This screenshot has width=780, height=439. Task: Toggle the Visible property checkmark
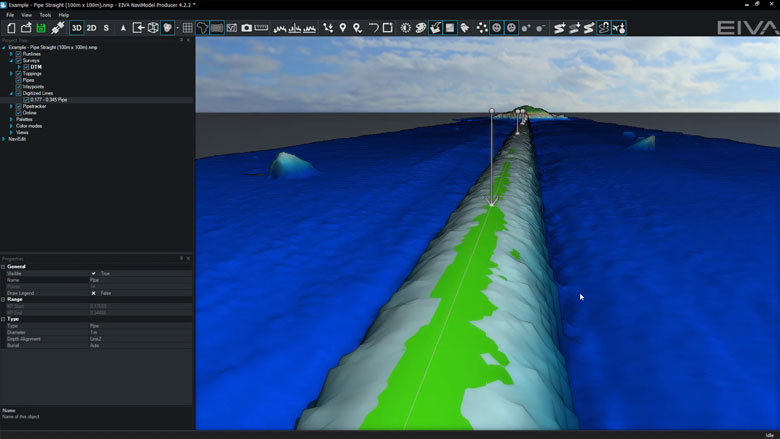pyautogui.click(x=94, y=273)
